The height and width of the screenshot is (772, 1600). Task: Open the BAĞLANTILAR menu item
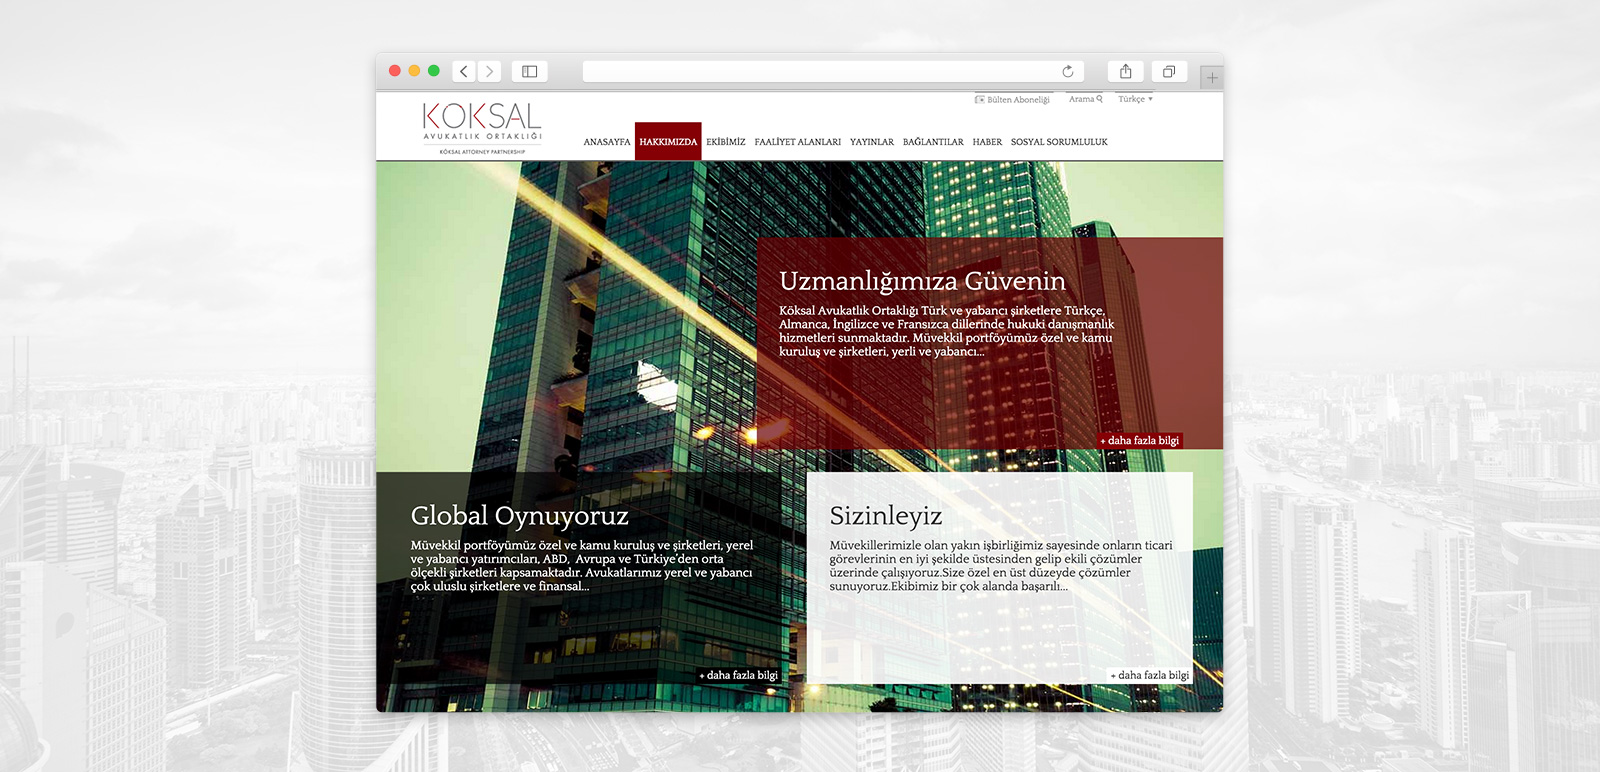click(x=933, y=142)
